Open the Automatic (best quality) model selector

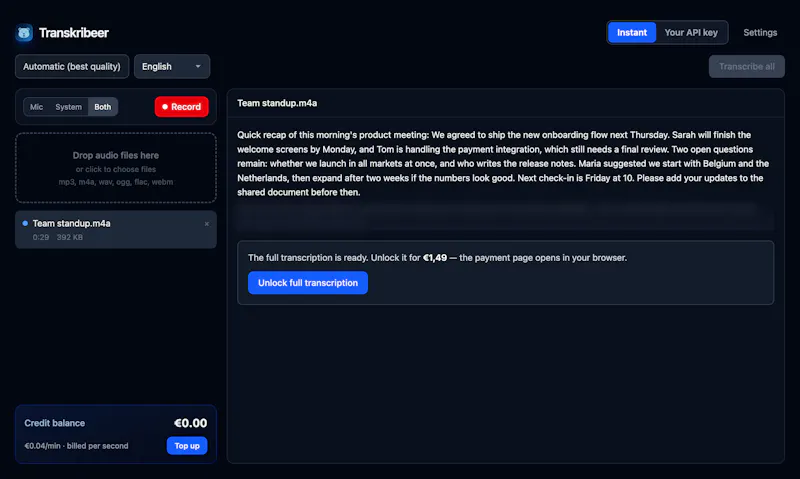pos(72,66)
